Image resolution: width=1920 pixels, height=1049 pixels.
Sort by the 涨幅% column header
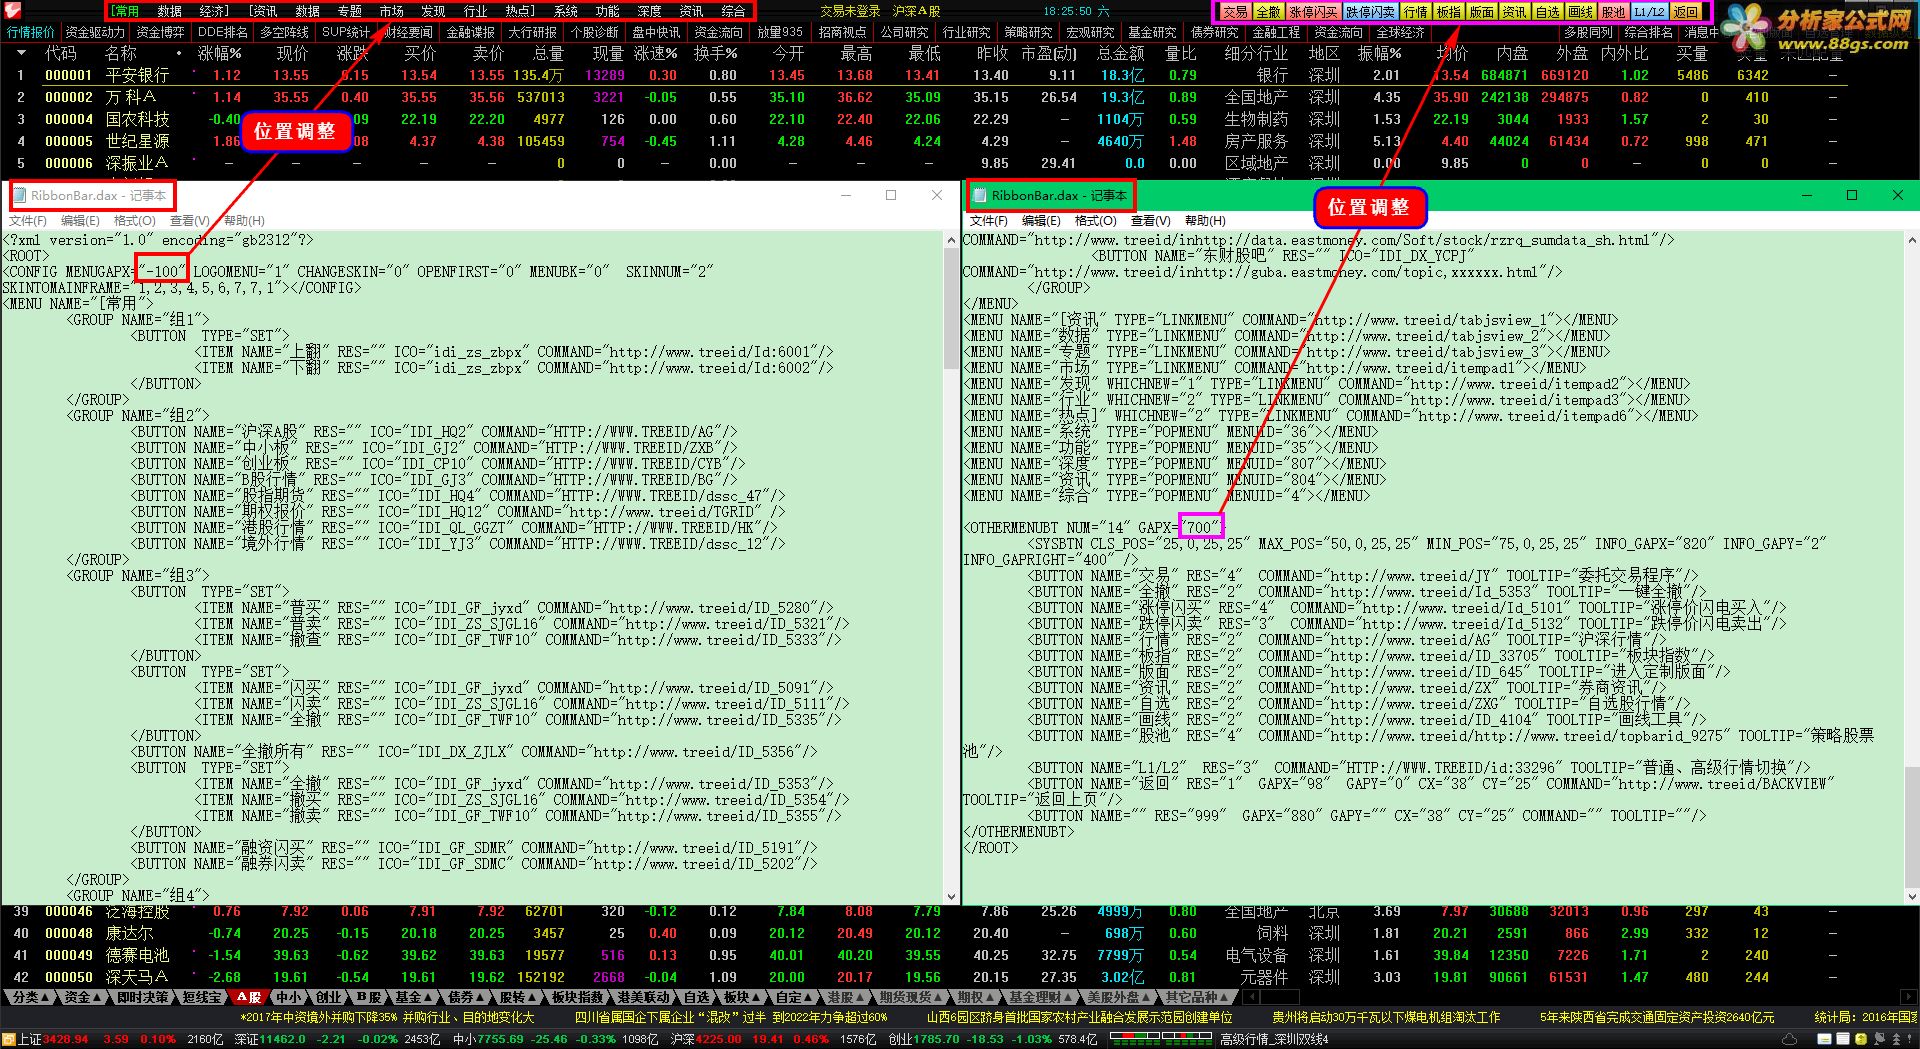tap(220, 53)
